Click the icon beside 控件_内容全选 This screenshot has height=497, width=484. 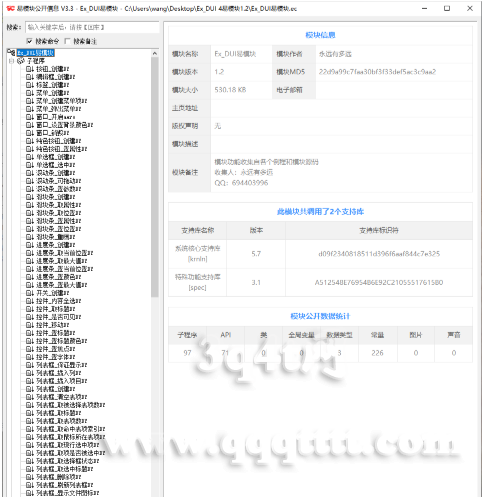click(30, 301)
